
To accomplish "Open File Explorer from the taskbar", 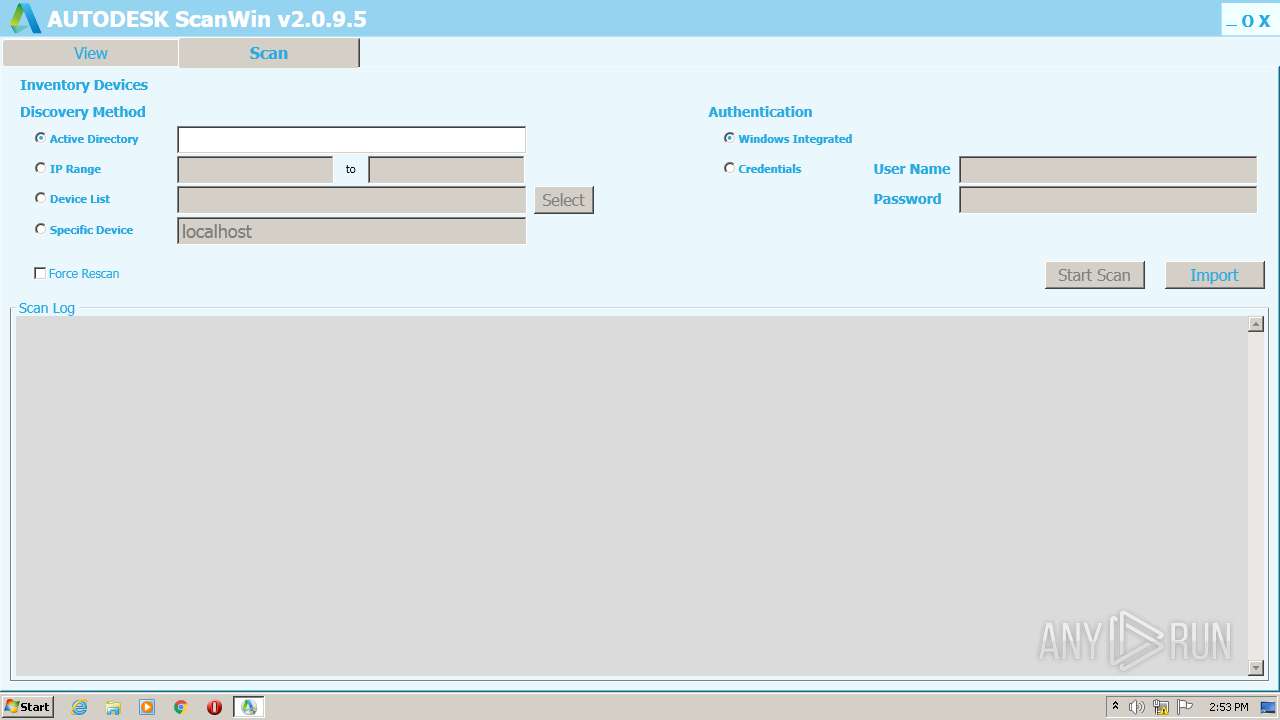I will coord(113,707).
